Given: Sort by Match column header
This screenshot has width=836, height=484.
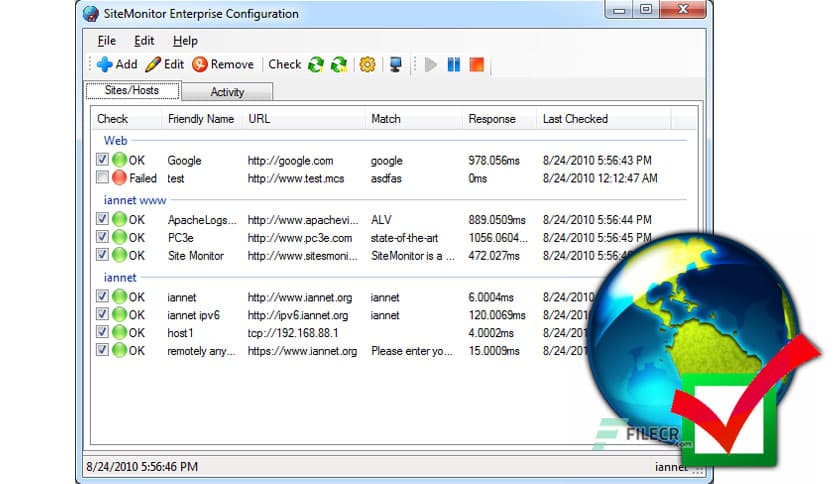Looking at the screenshot, I should click(414, 119).
